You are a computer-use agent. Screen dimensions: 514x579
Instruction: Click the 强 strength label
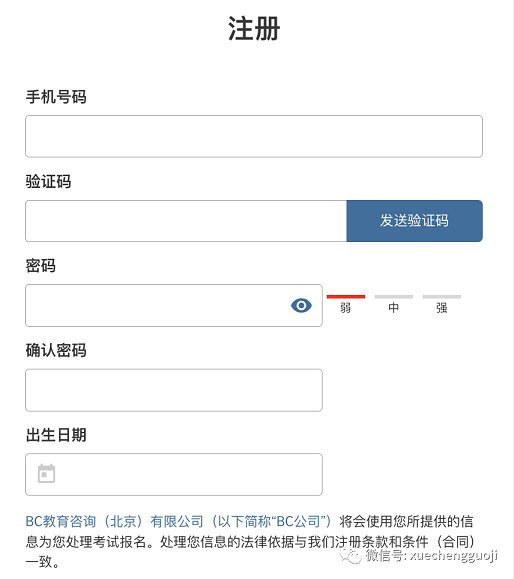click(442, 308)
